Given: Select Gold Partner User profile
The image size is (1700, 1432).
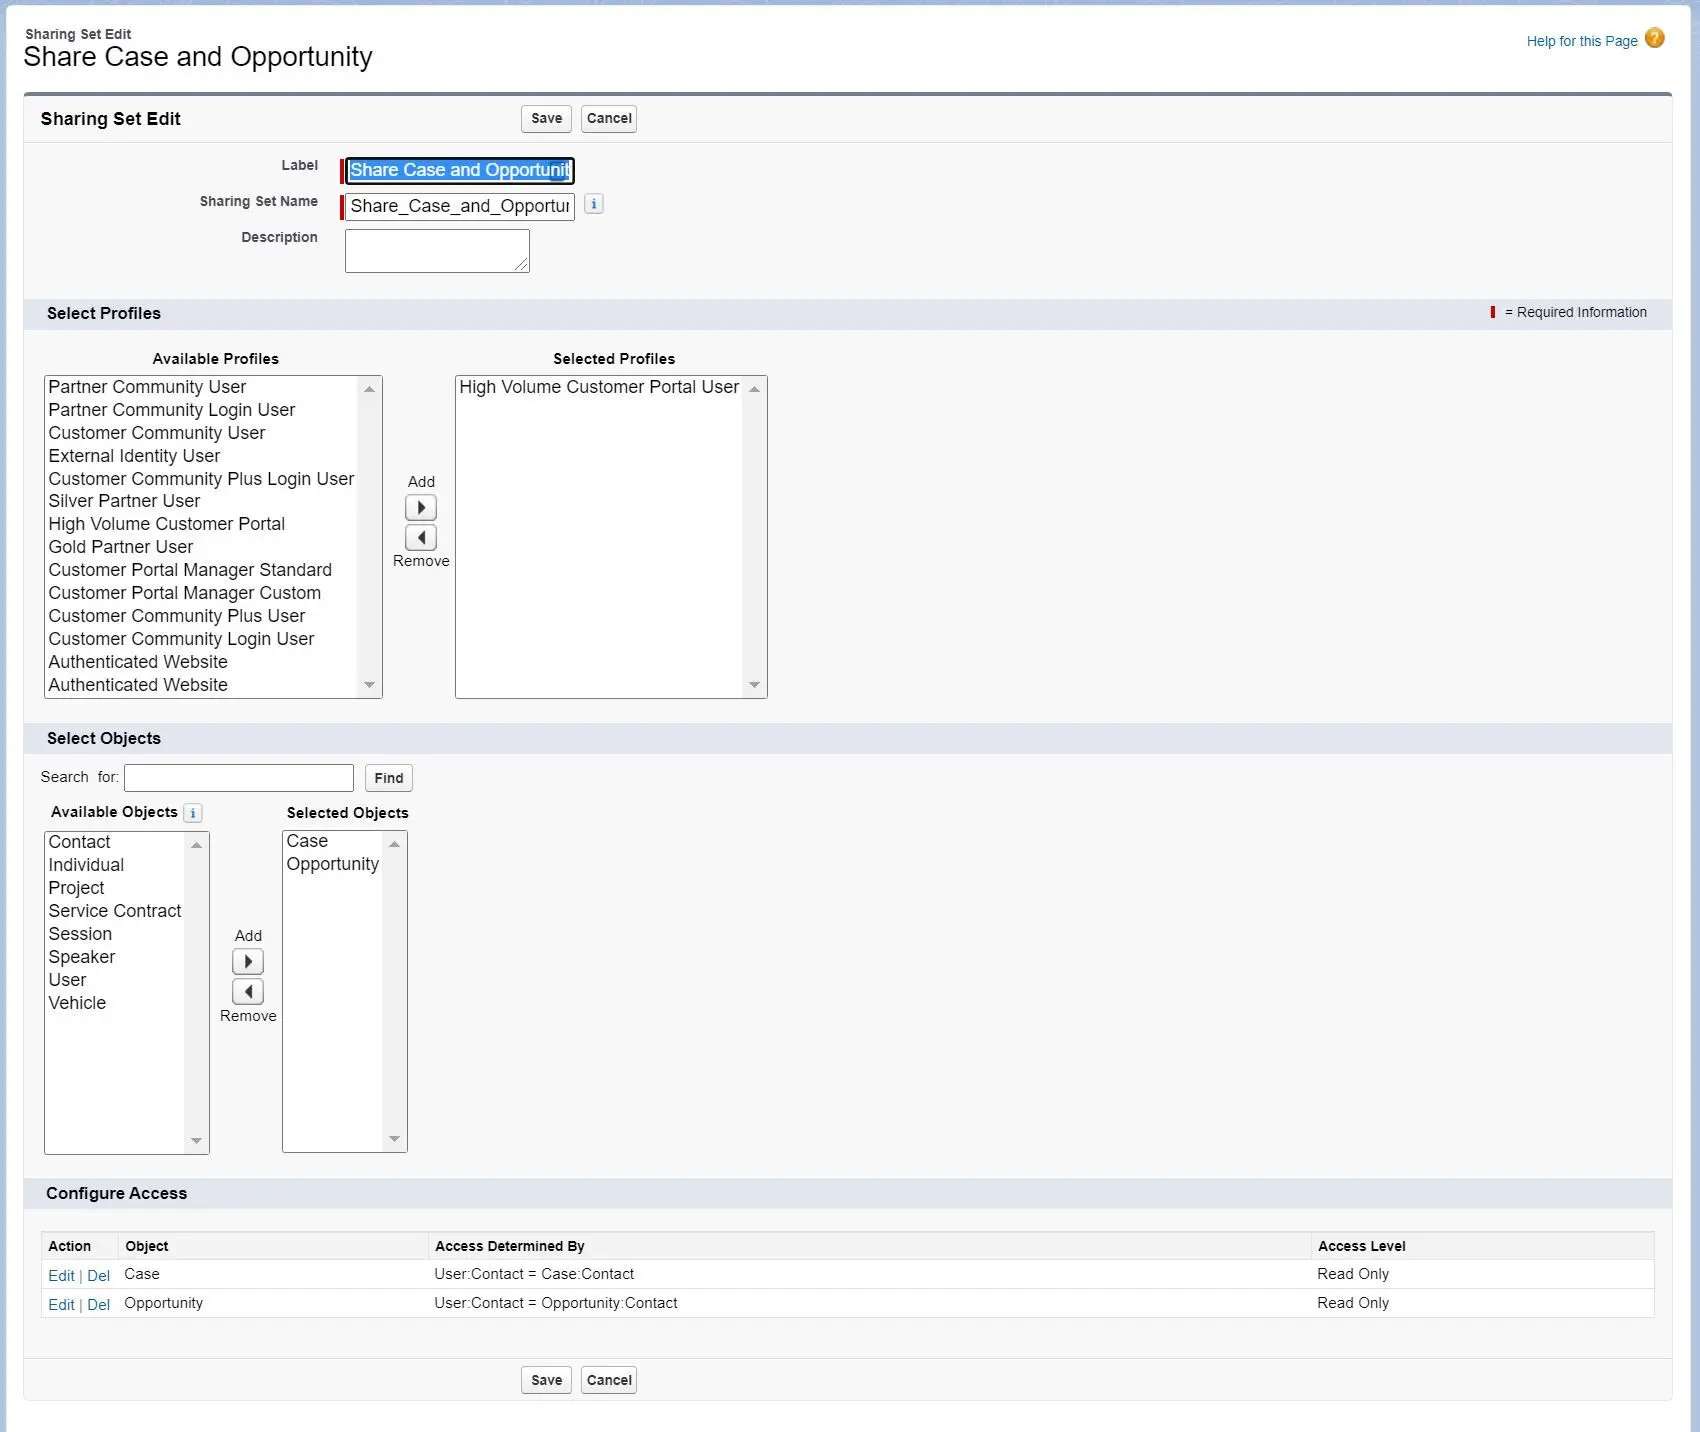Looking at the screenshot, I should (201, 547).
